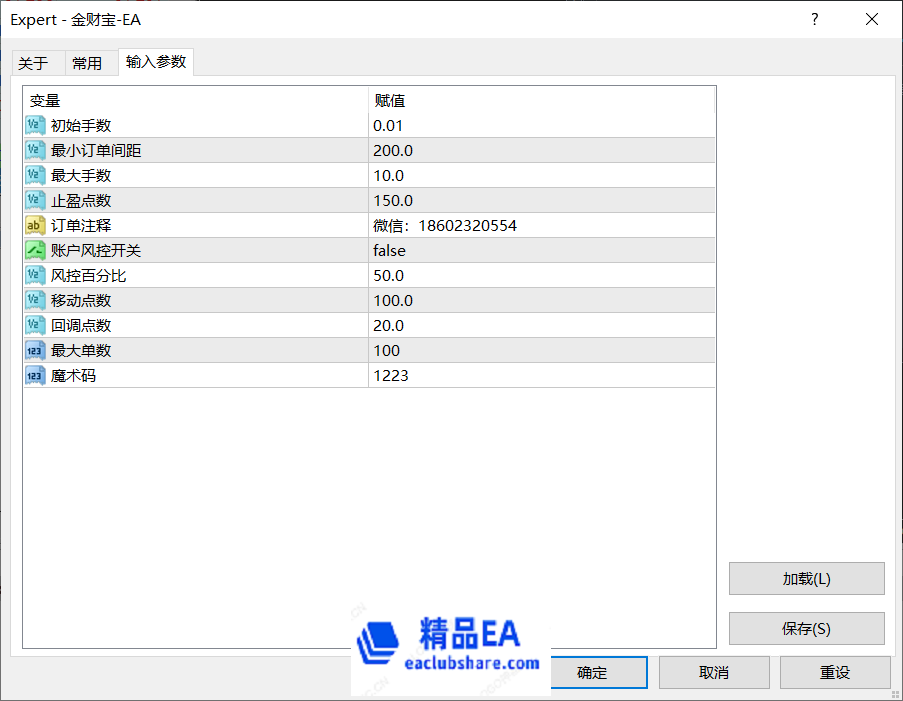Click the 最大单数 integer type icon

point(35,350)
